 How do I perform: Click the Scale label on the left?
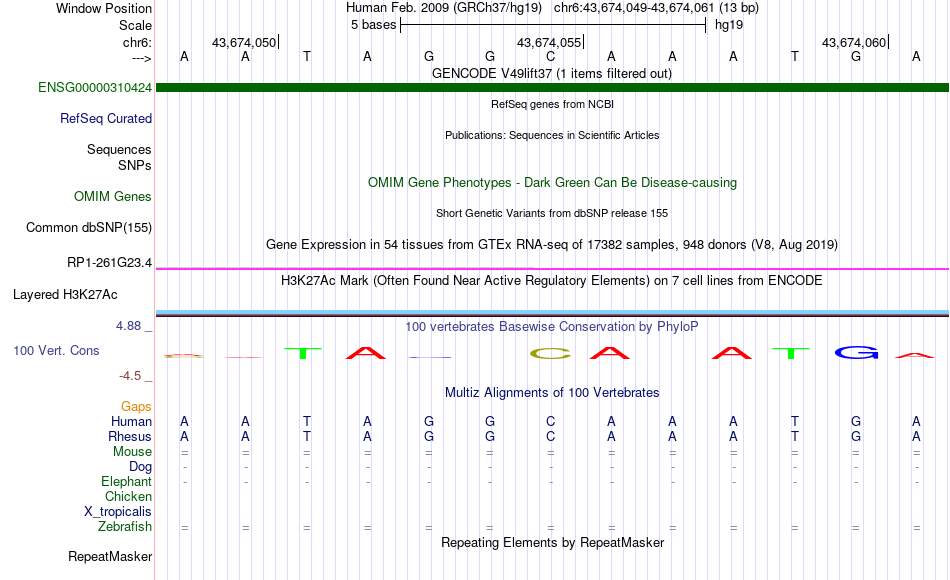tap(135, 25)
